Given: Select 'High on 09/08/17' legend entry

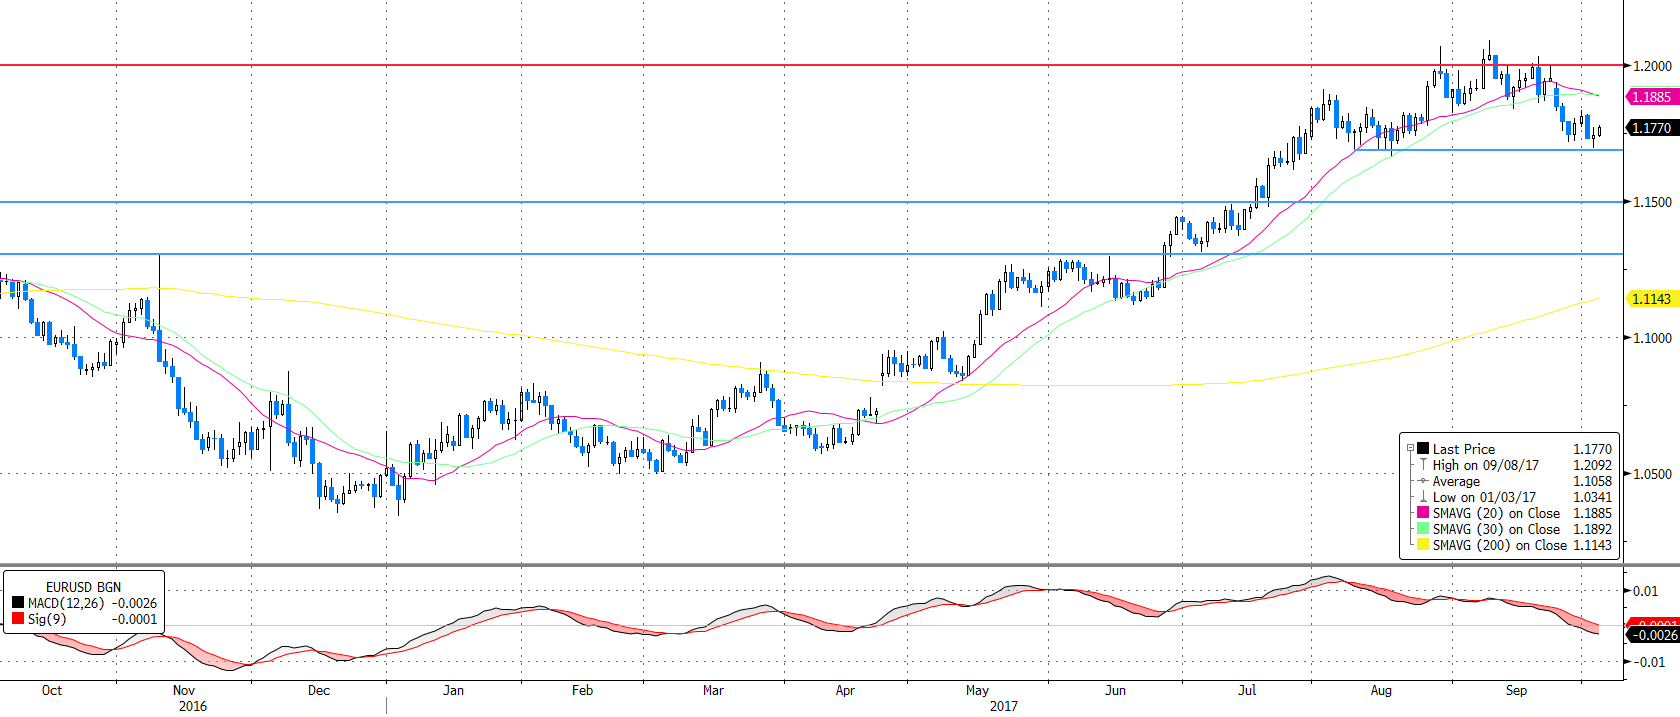Looking at the screenshot, I should click(x=1486, y=465).
